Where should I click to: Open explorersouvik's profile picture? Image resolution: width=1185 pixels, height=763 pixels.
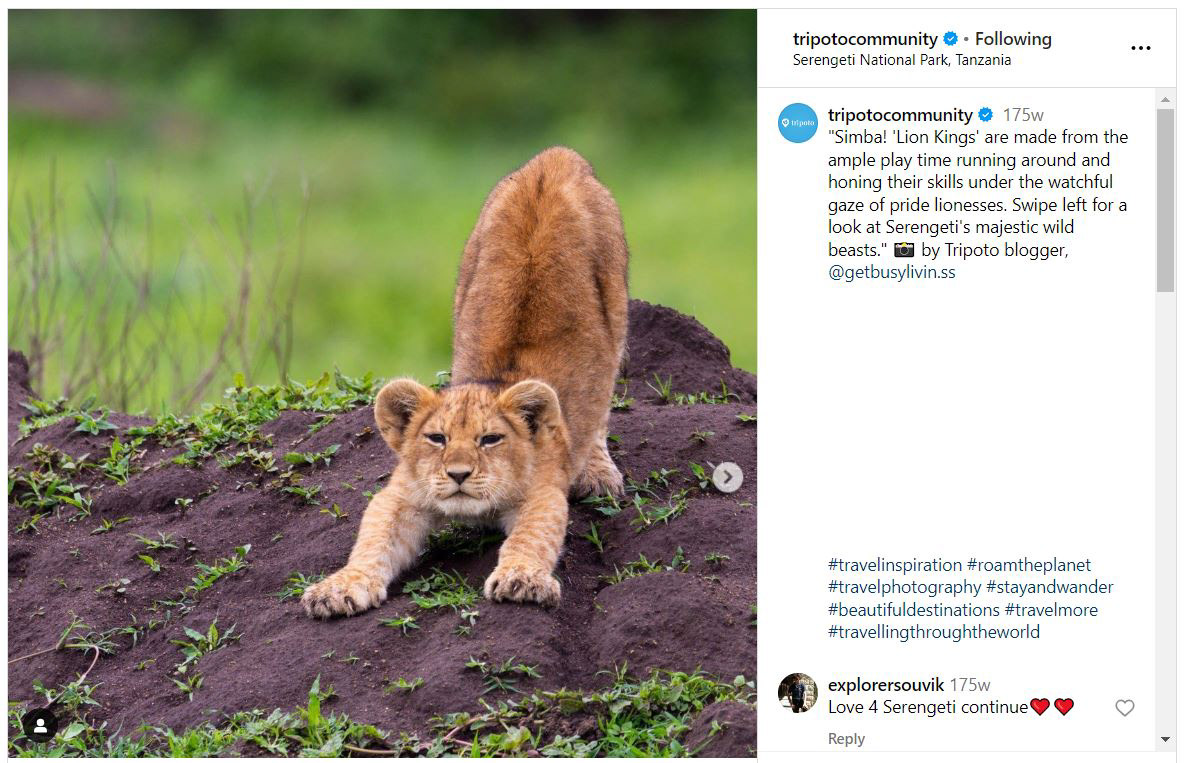[x=798, y=692]
